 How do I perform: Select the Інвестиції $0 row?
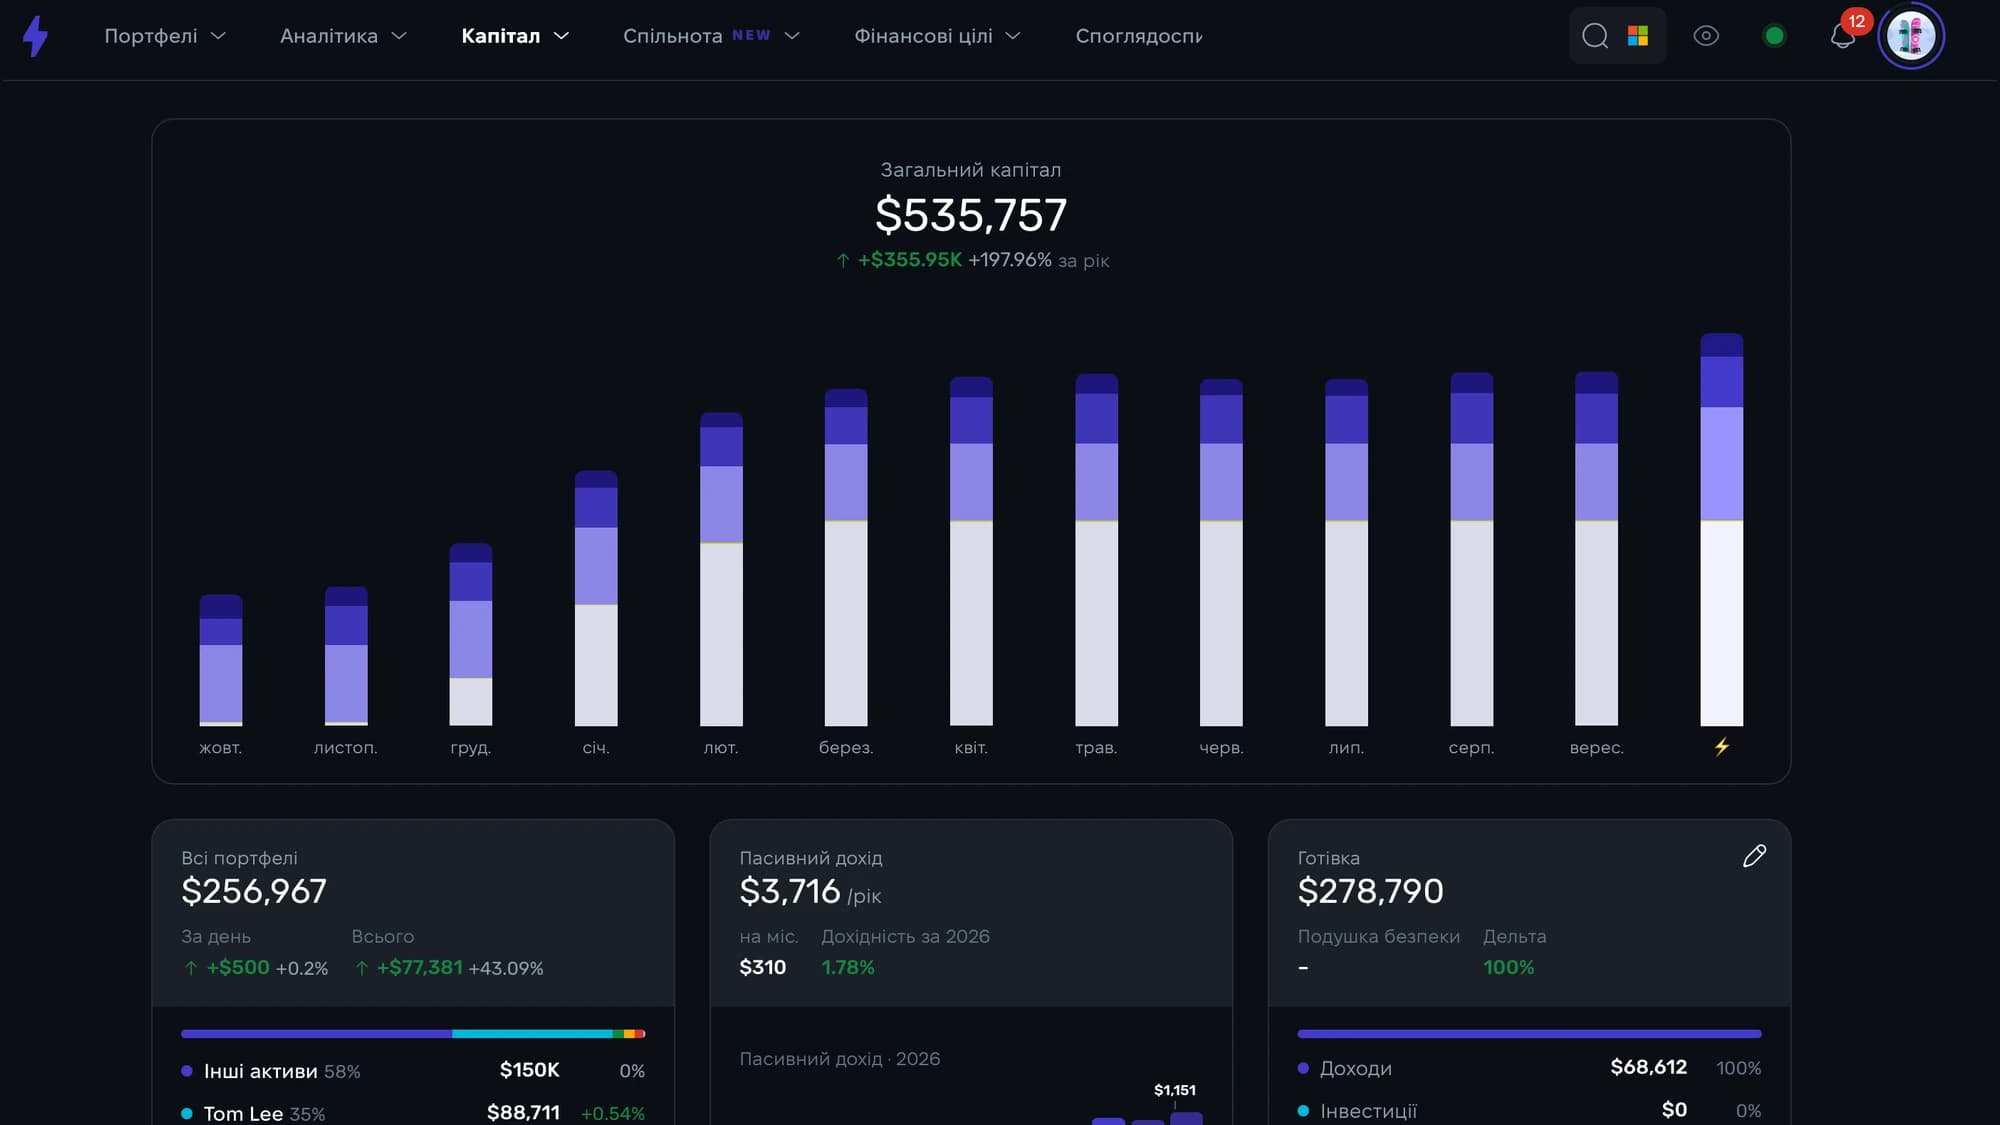1529,1111
